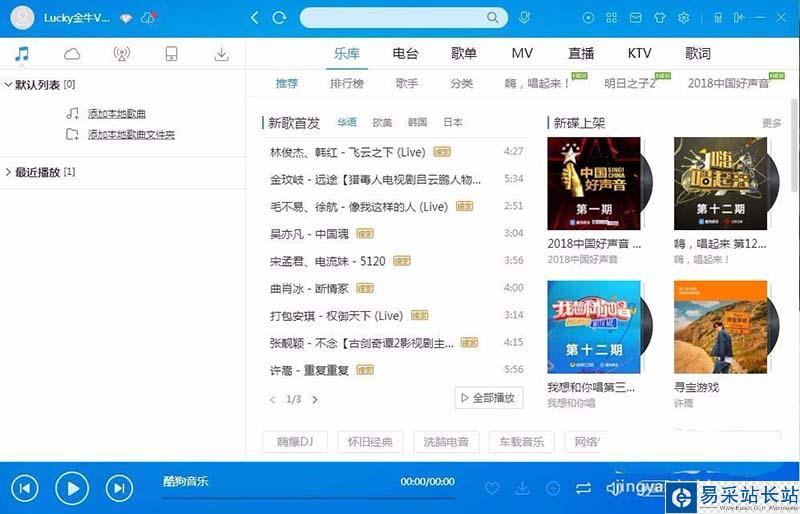The image size is (800, 514).
Task: Switch to the 歌单 tab
Action: (x=464, y=54)
